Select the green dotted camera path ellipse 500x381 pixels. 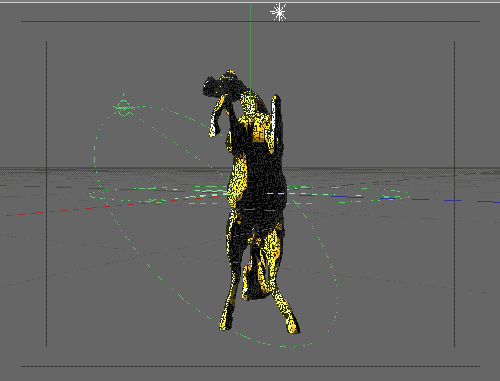216,227
